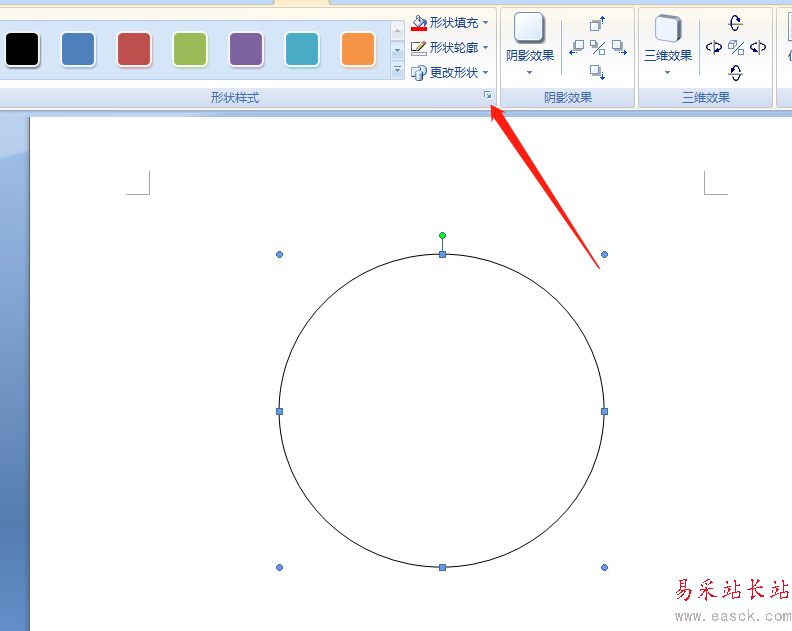Screen dimensions: 792x631
Task: Toggle shadow on/off icon
Action: 598,47
